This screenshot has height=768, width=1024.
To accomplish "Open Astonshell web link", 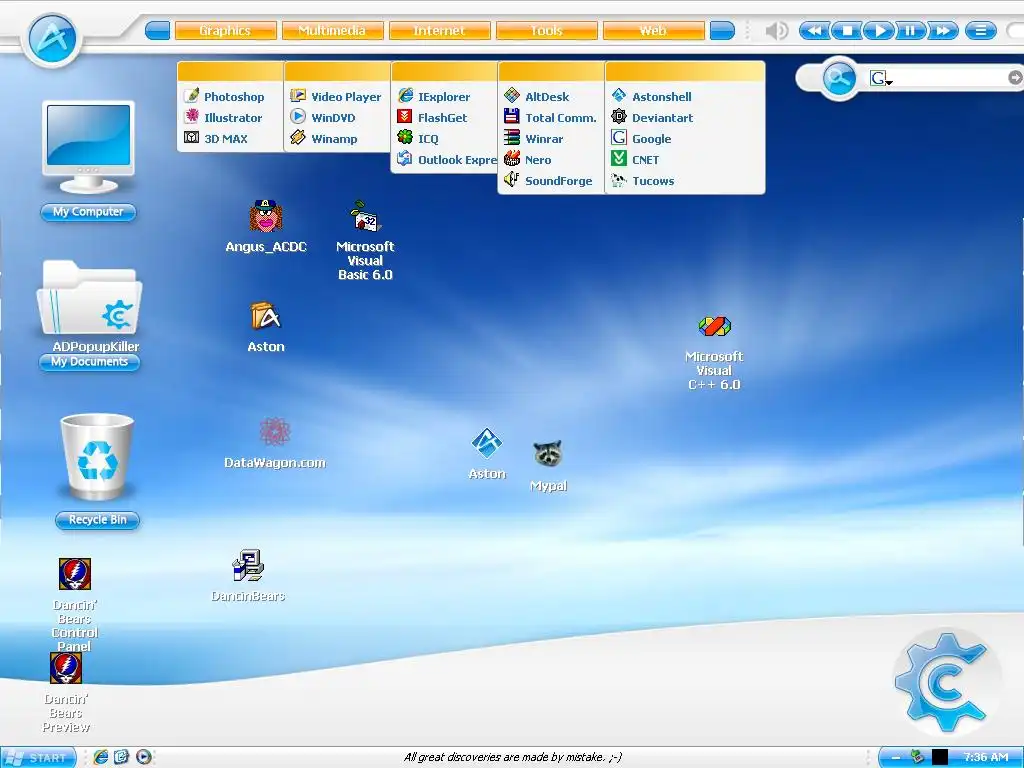I will coord(652,97).
